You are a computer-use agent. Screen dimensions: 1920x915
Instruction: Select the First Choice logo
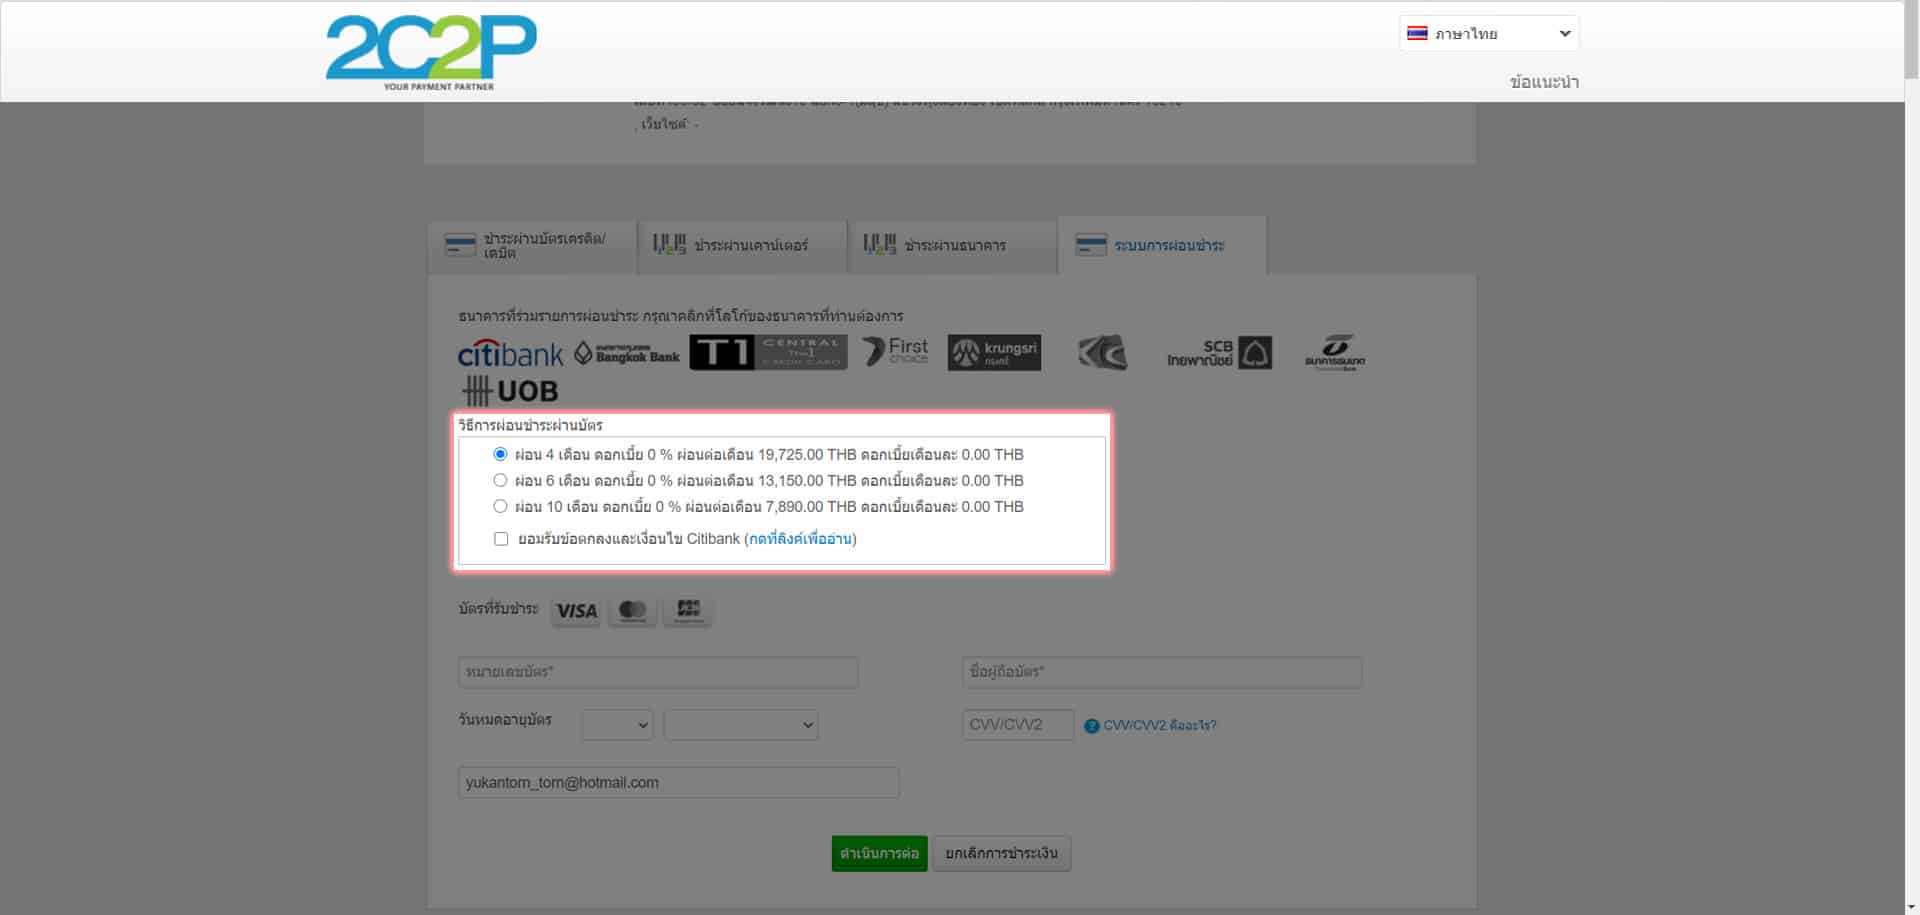coord(895,351)
